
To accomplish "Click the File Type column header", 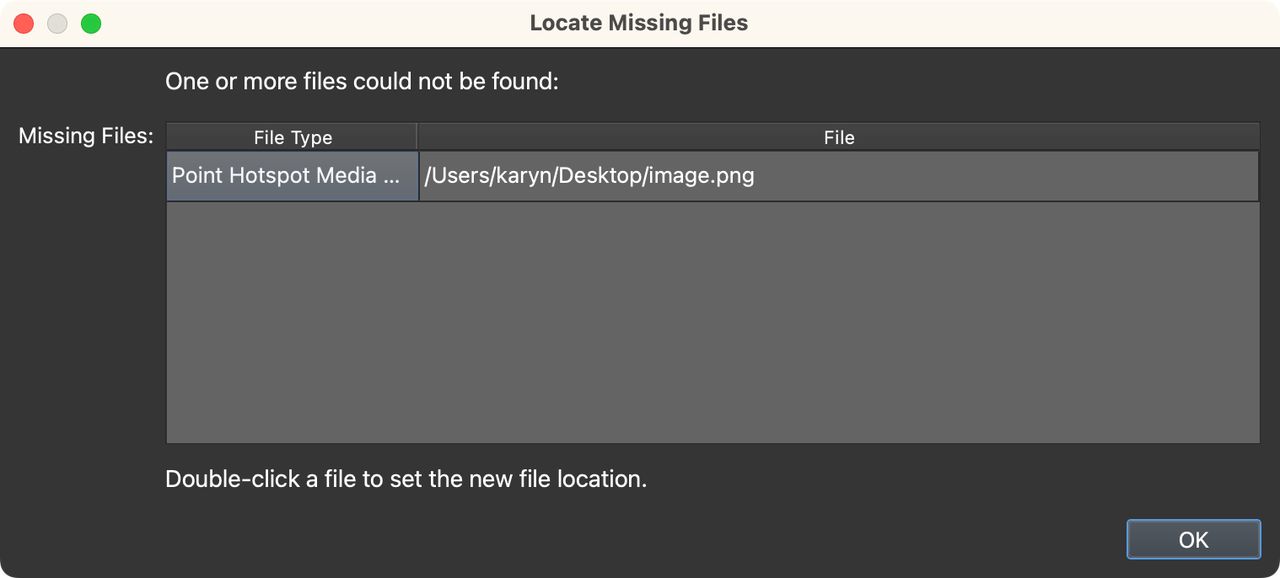I will (292, 137).
